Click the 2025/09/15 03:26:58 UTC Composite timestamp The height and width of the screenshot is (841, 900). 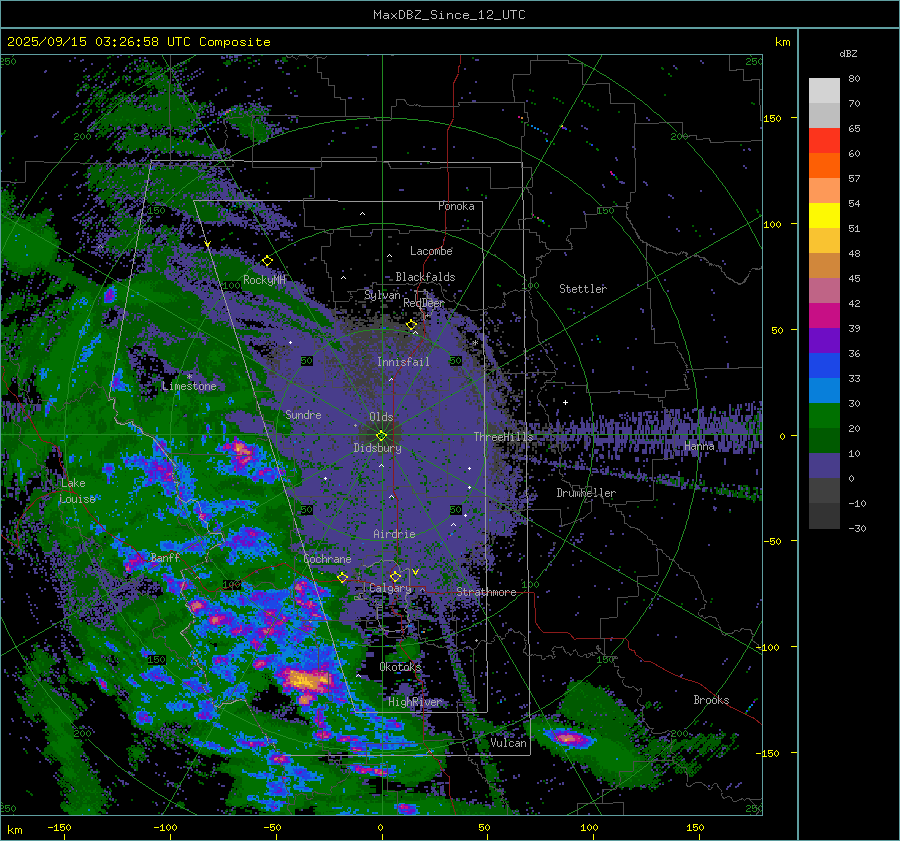click(x=138, y=42)
